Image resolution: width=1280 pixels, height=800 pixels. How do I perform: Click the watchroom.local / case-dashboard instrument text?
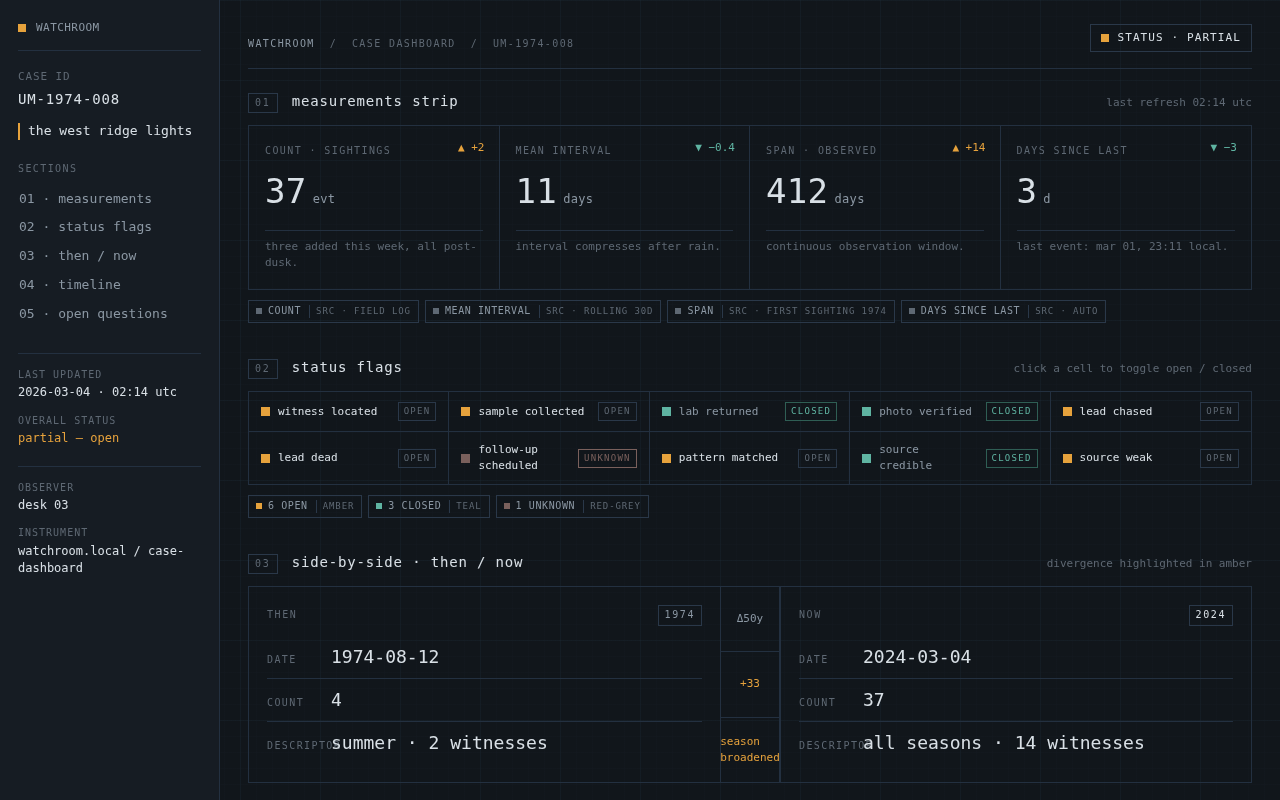(x=101, y=559)
